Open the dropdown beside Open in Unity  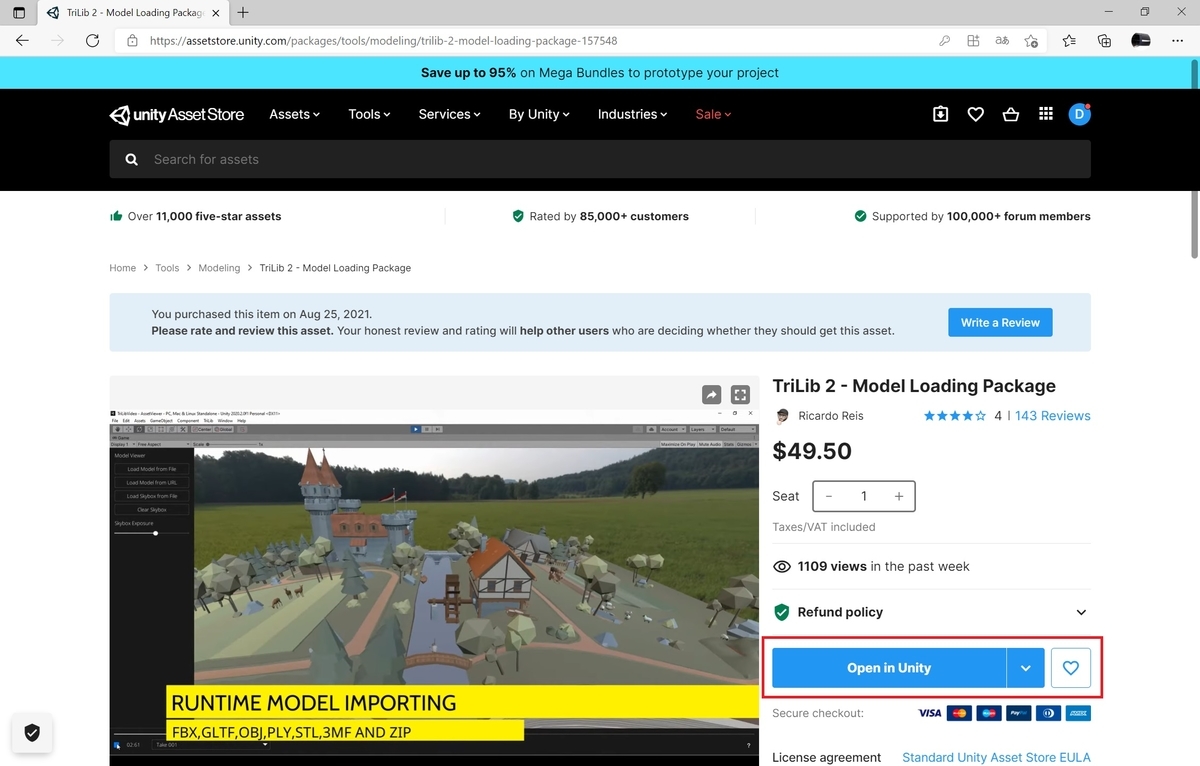click(x=1026, y=668)
